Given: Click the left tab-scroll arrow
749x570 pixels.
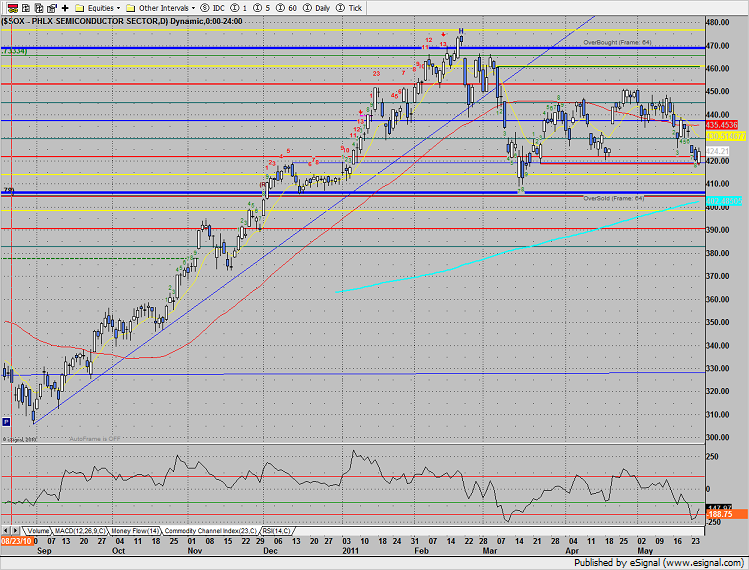Looking at the screenshot, I should coord(6,530).
